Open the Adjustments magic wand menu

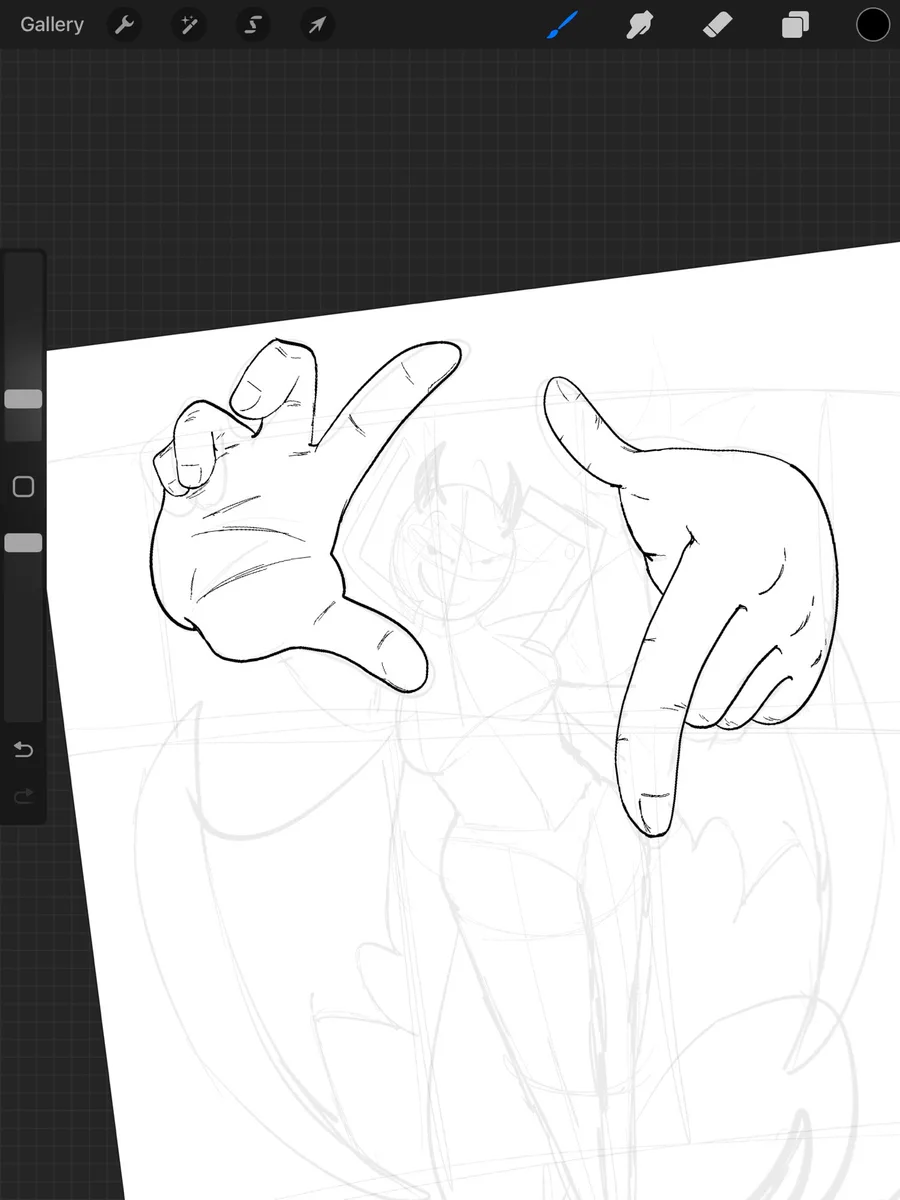[x=187, y=24]
